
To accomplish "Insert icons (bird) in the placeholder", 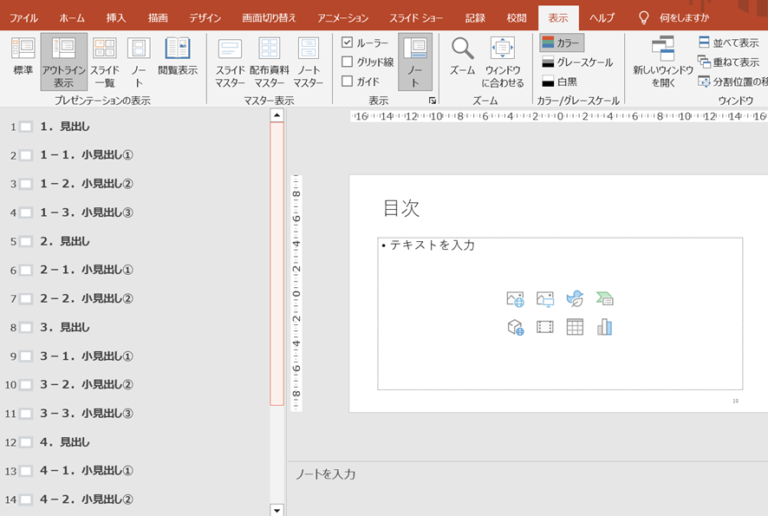I will click(x=575, y=299).
